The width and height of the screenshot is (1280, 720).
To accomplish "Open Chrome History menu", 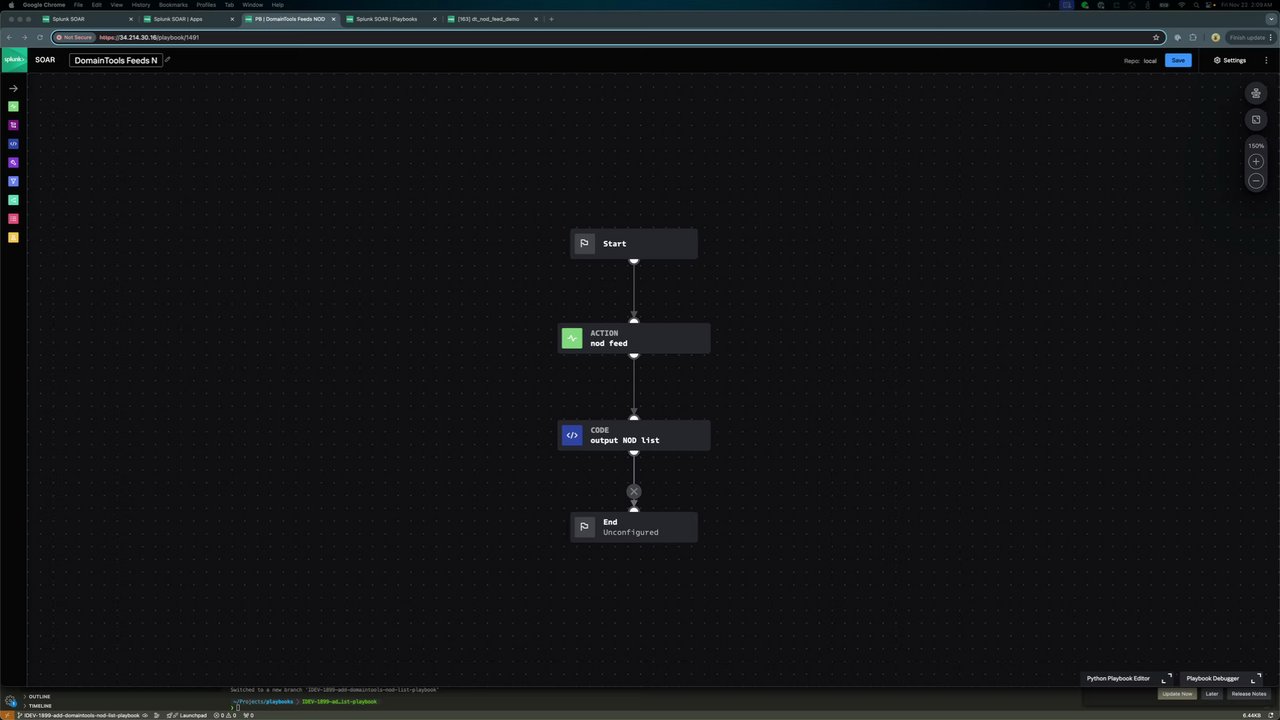I will click(x=141, y=5).
